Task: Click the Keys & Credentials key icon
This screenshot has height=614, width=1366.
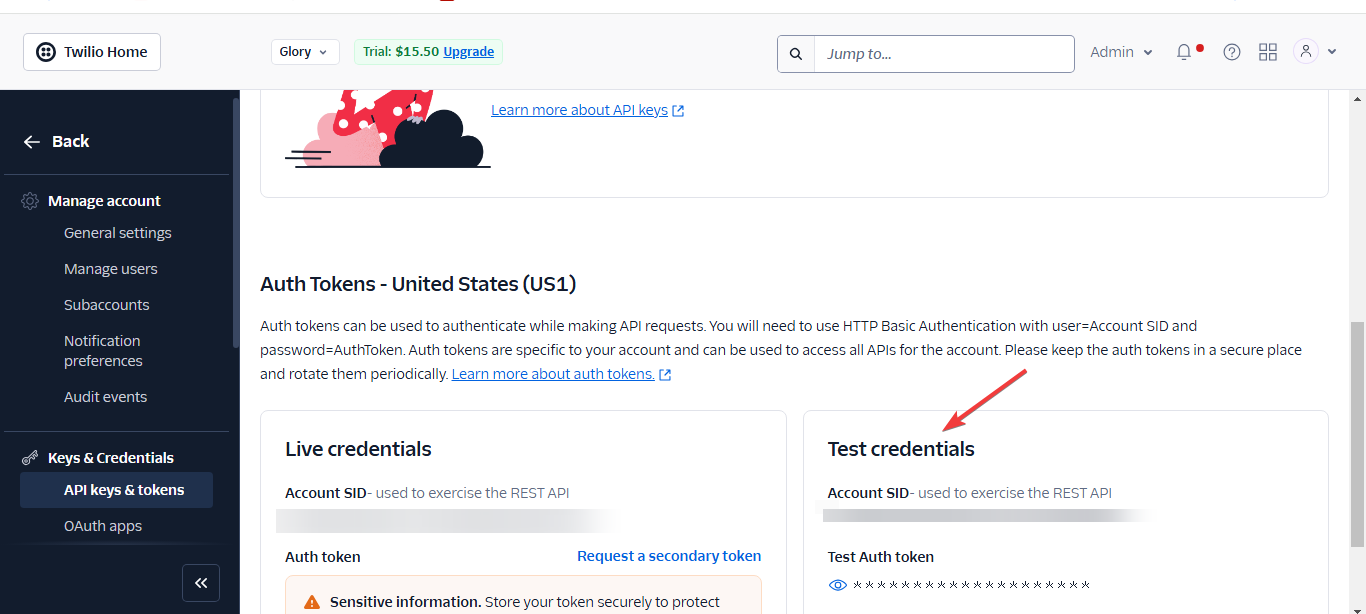Action: pyautogui.click(x=30, y=458)
